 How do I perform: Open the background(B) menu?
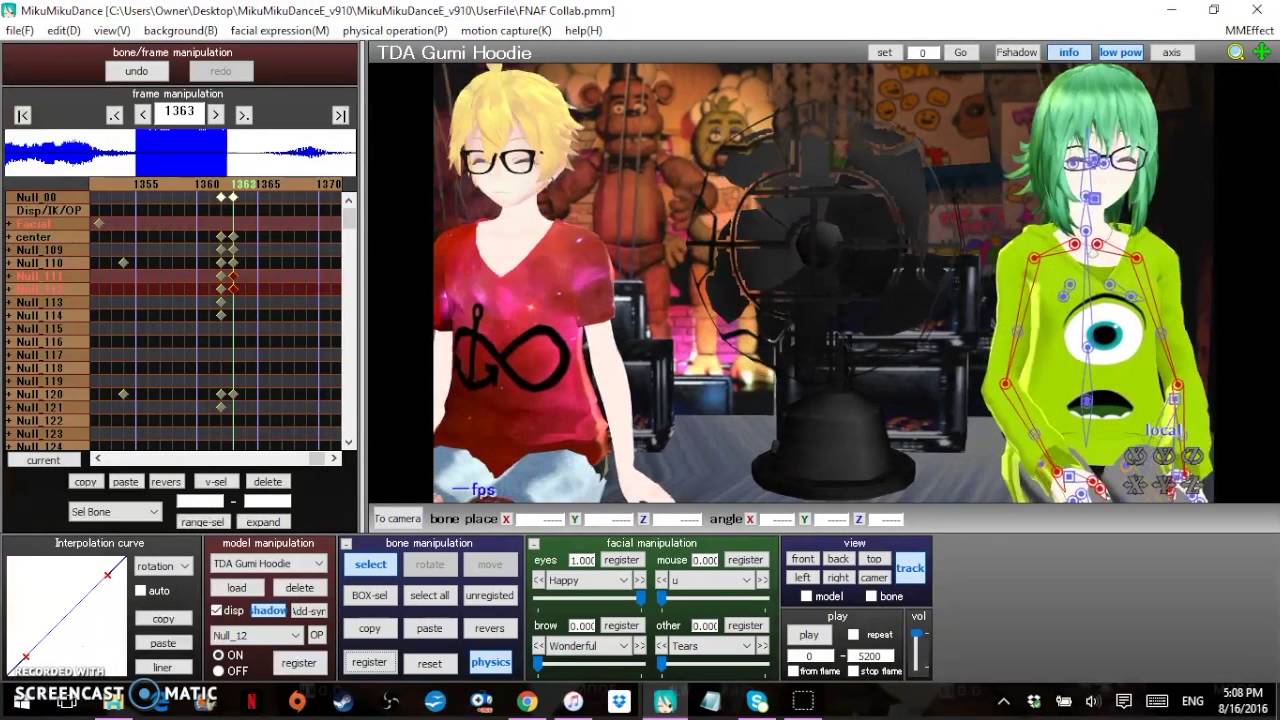click(181, 31)
